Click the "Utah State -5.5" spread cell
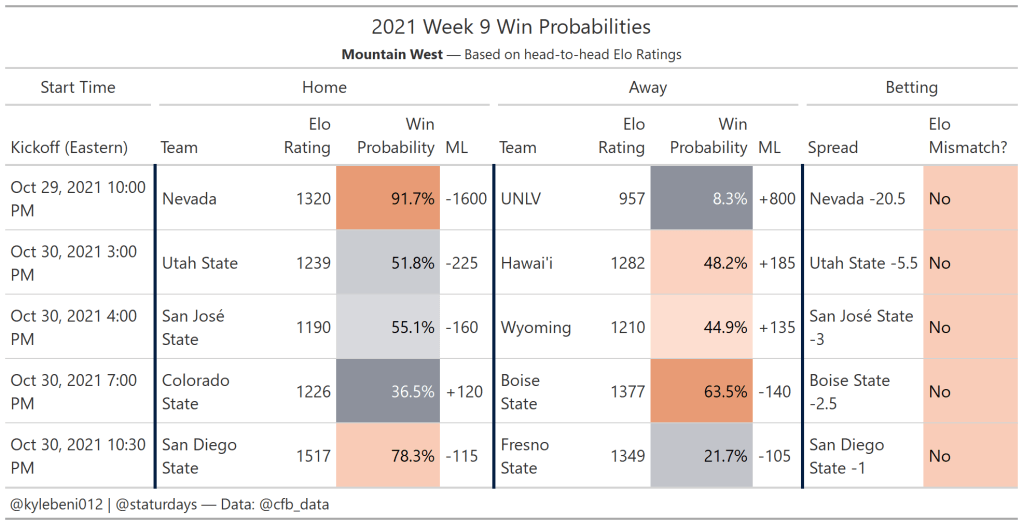1023x525 pixels. [x=863, y=263]
